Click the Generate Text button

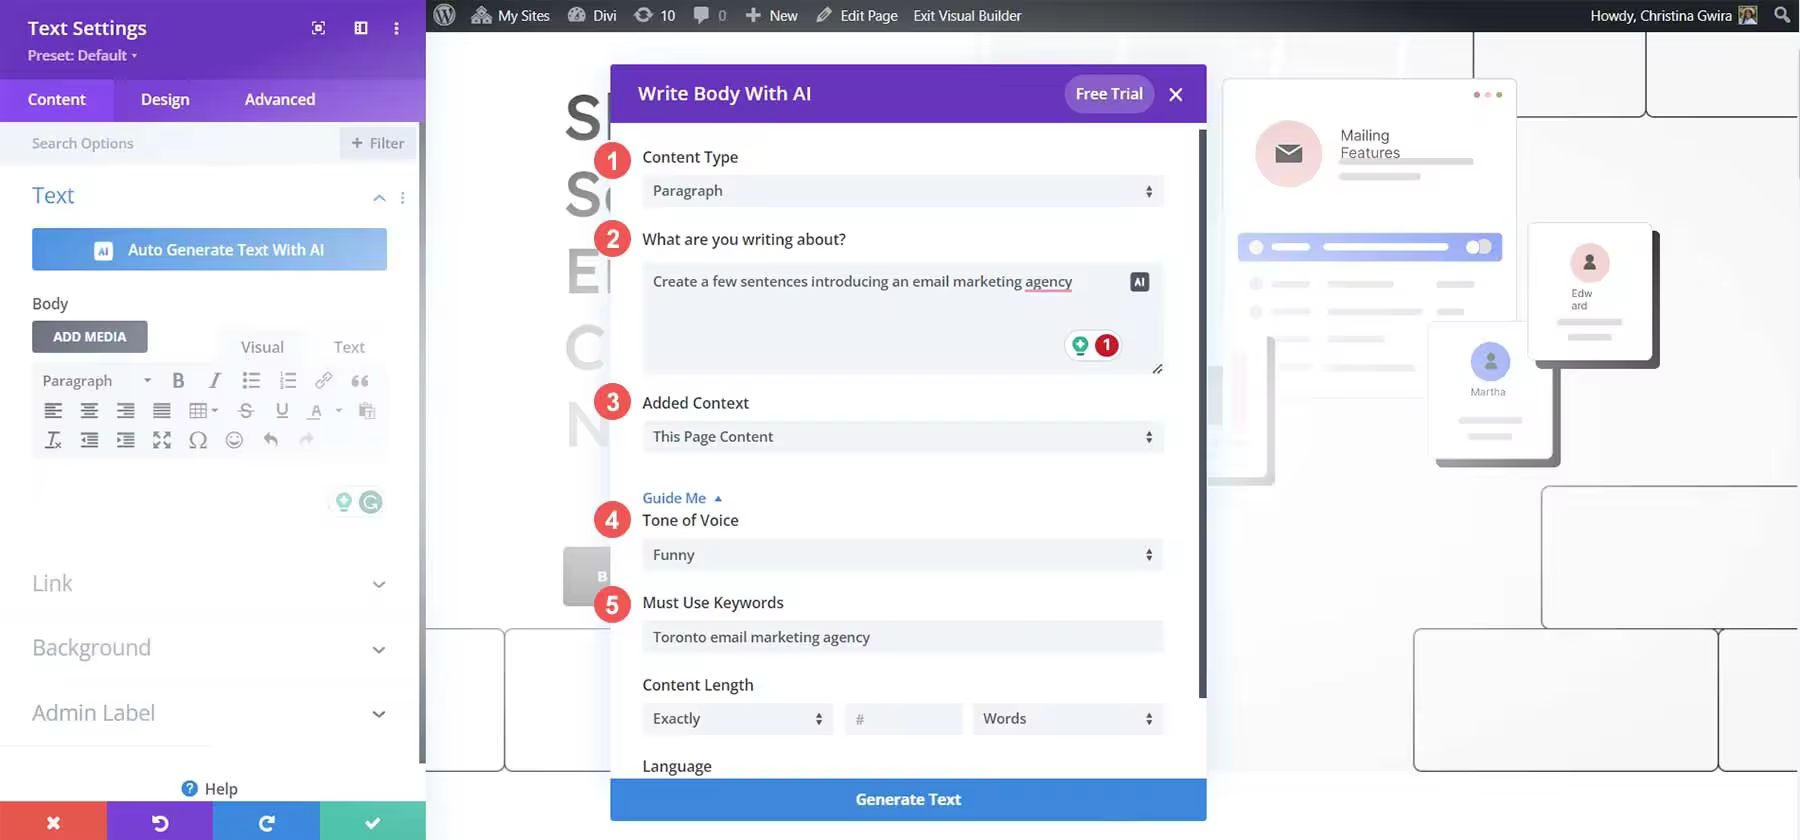click(908, 800)
